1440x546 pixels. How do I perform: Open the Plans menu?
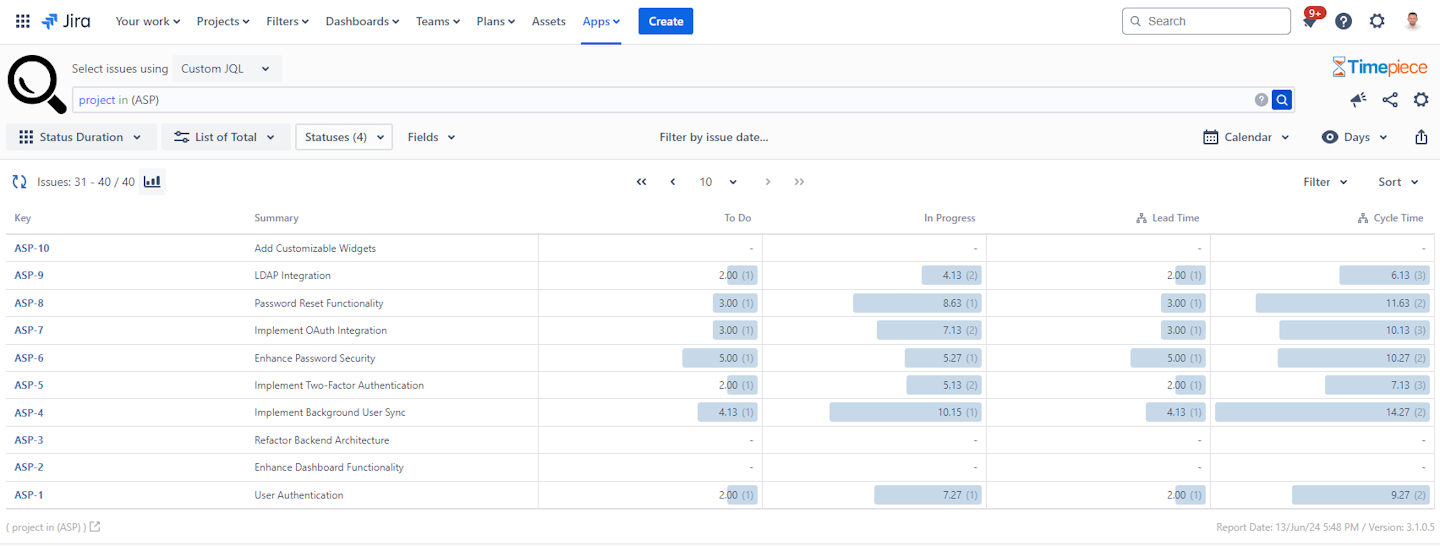click(x=496, y=21)
